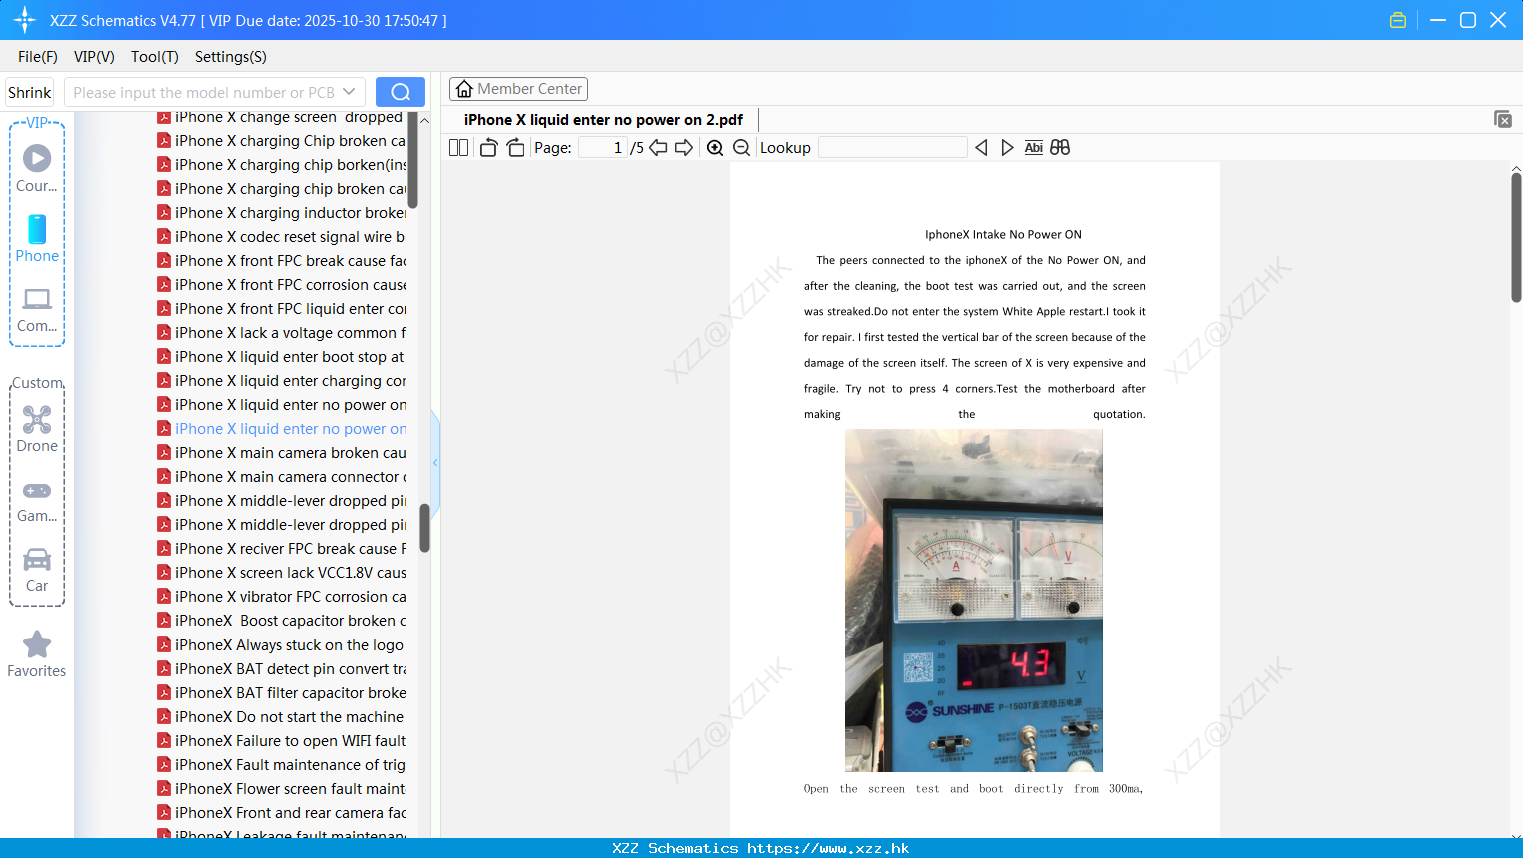The width and height of the screenshot is (1523, 858).
Task: Open 'iPhone X front FPC break cause' file
Action: click(280, 261)
